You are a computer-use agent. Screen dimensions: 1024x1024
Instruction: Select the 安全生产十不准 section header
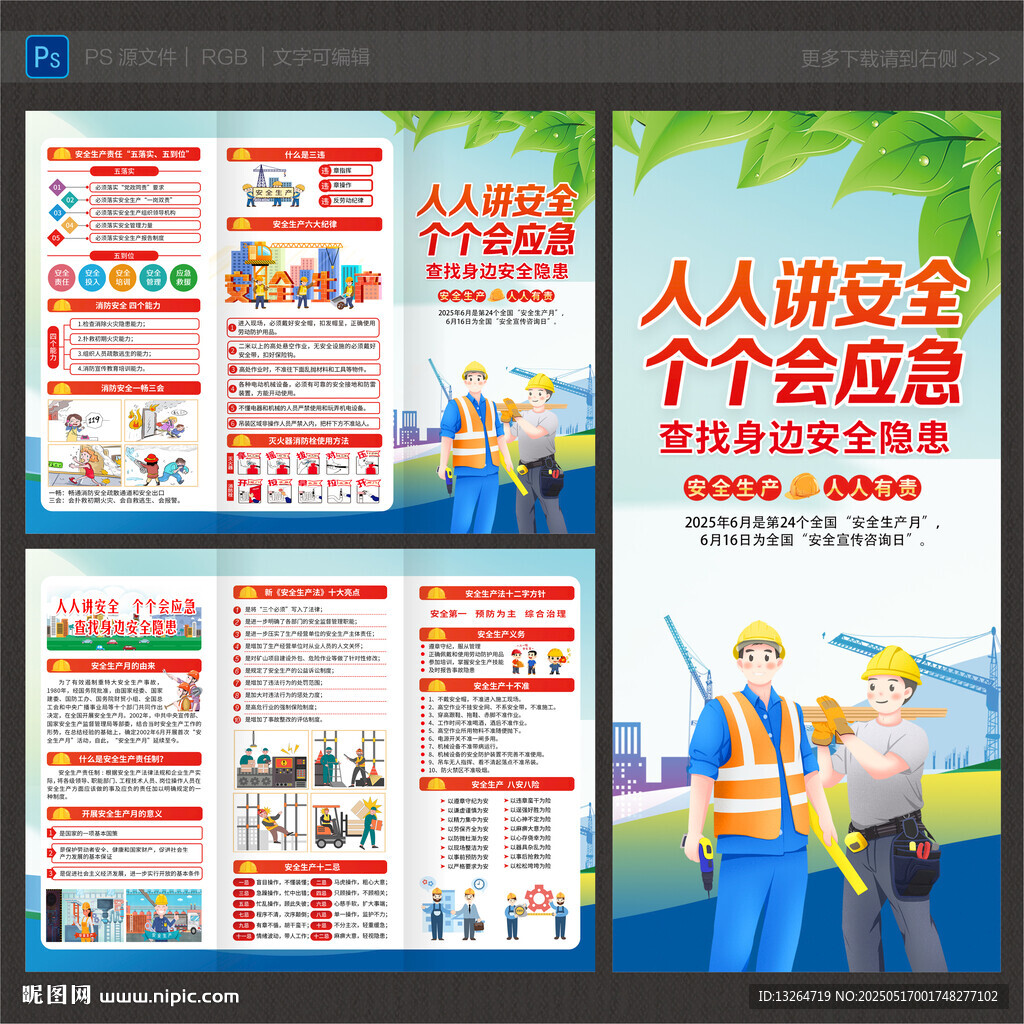pyautogui.click(x=497, y=686)
